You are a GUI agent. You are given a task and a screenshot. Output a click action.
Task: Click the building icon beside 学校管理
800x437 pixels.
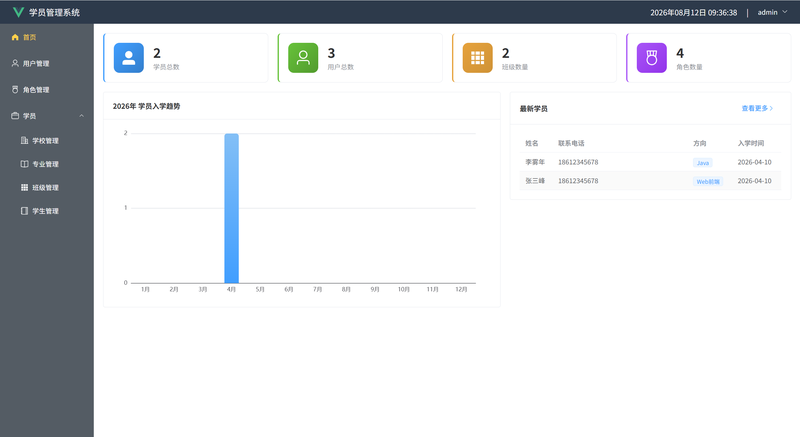[24, 140]
